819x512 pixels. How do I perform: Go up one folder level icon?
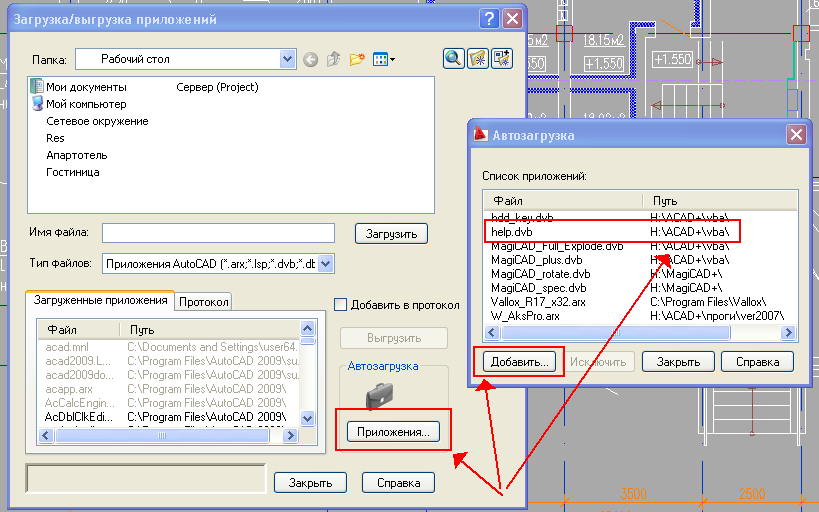(333, 60)
